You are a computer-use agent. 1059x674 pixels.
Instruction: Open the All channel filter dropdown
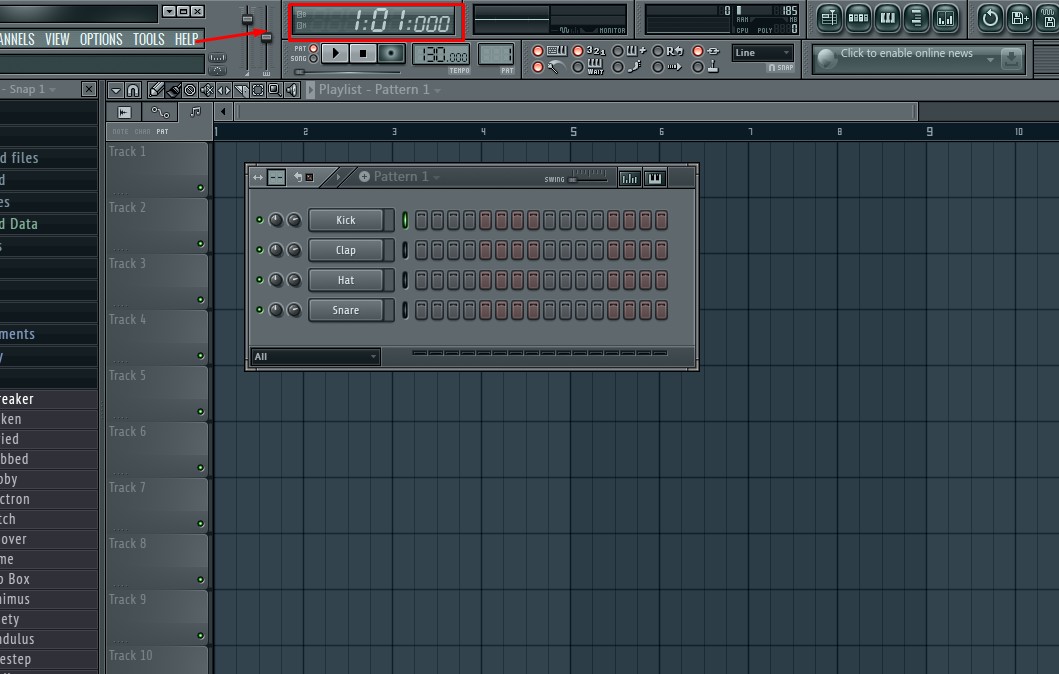pyautogui.click(x=315, y=356)
